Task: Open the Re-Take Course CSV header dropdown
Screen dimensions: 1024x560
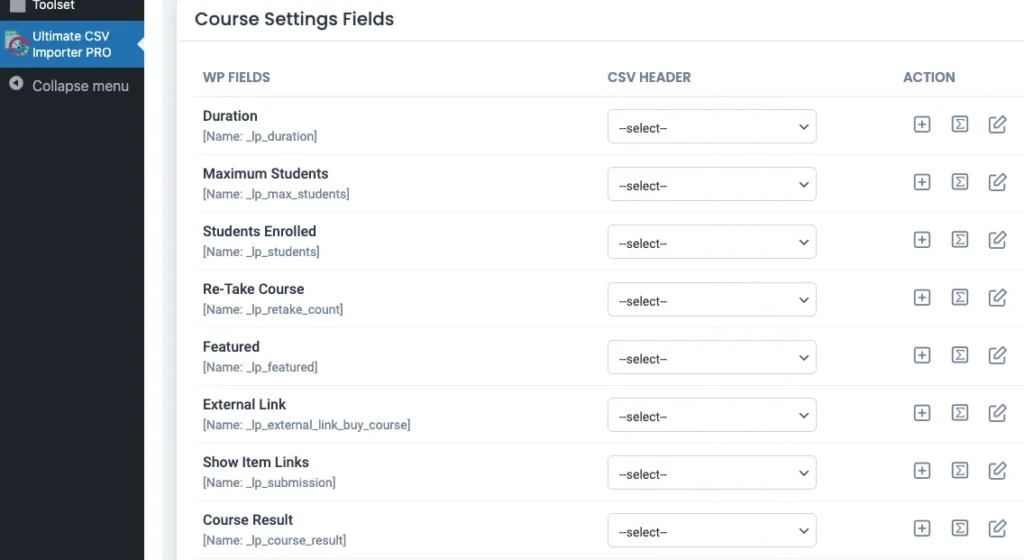Action: (712, 300)
